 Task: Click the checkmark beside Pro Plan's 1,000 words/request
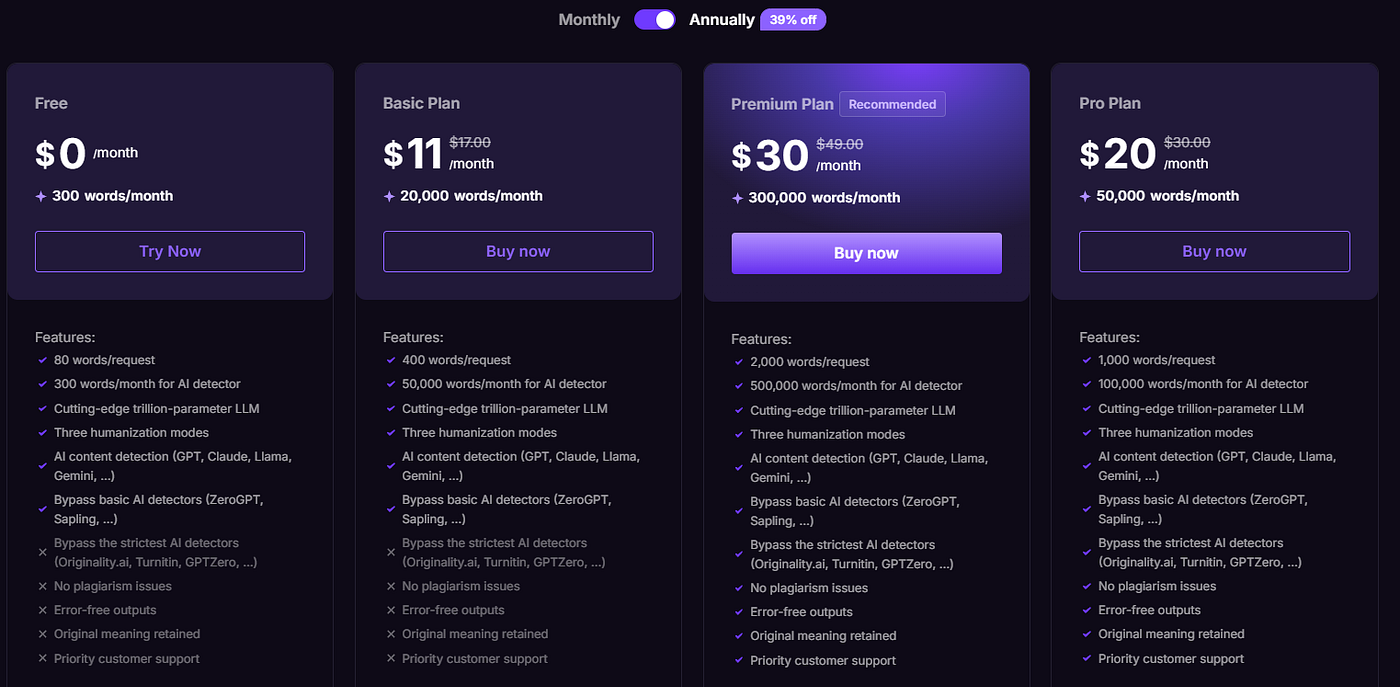click(x=1086, y=360)
